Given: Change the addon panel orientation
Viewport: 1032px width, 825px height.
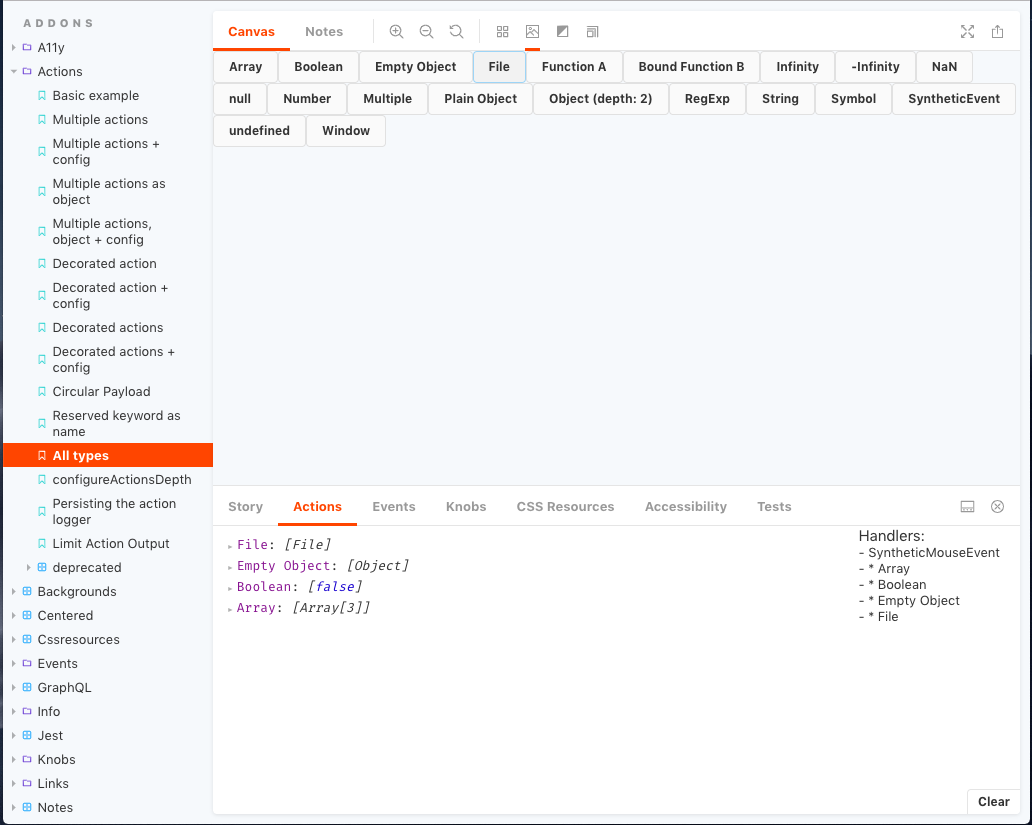Looking at the screenshot, I should (x=967, y=506).
